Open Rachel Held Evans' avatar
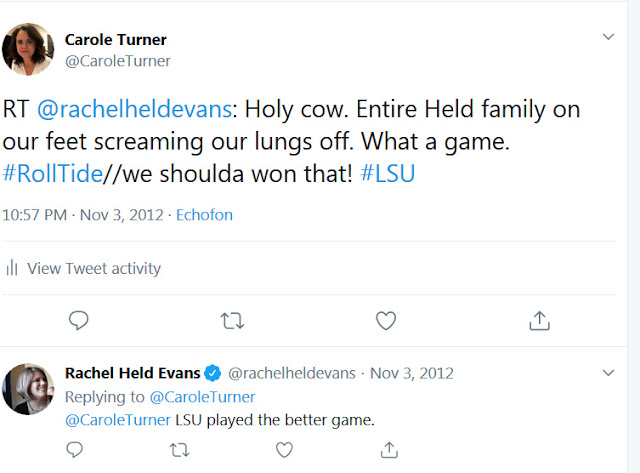Image resolution: width=640 pixels, height=473 pixels. [28, 389]
